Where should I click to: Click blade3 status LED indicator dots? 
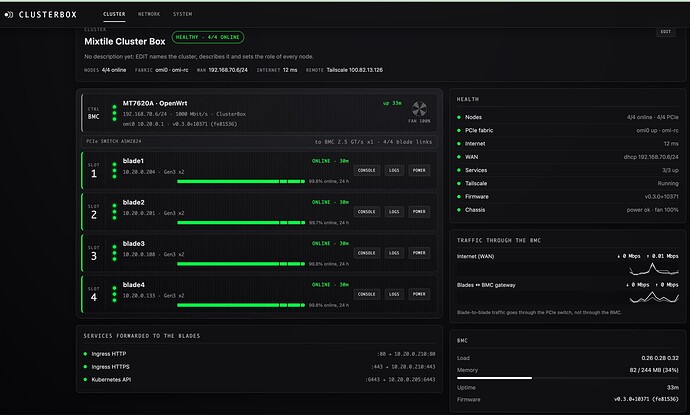(x=114, y=253)
